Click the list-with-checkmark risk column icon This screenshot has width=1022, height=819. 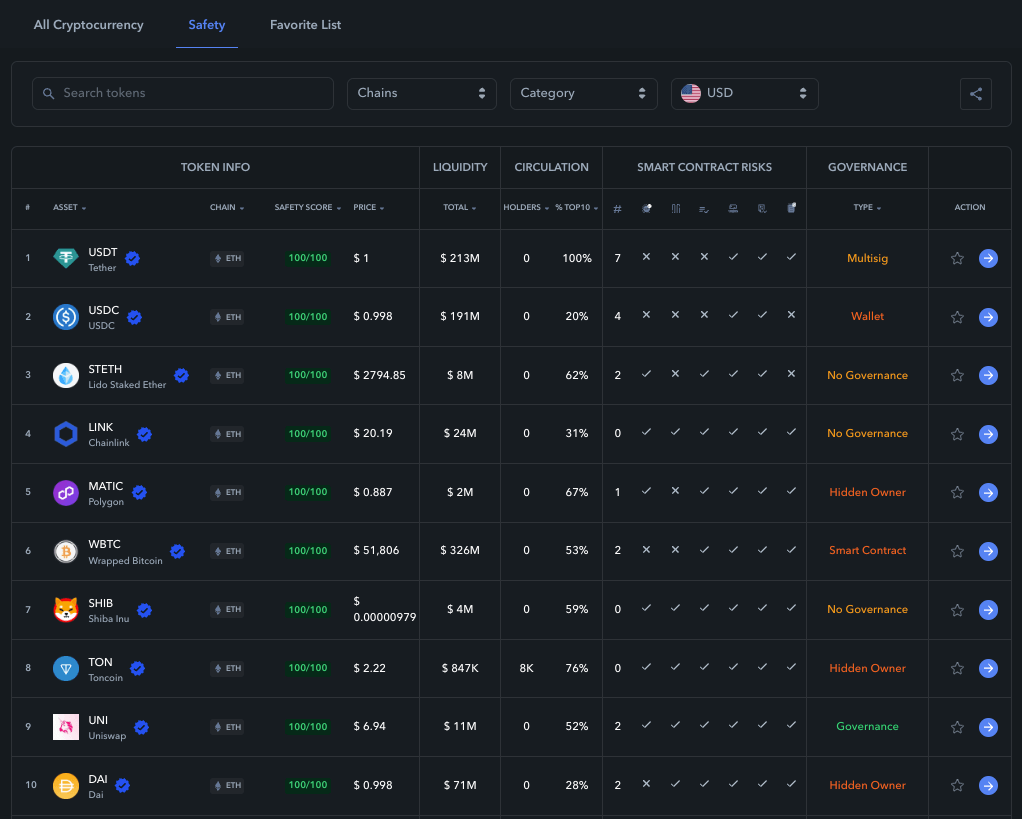[704, 209]
